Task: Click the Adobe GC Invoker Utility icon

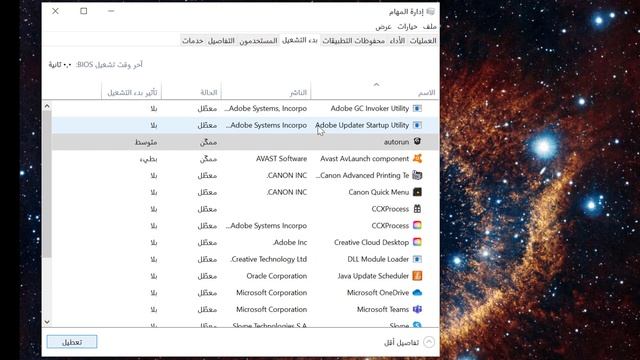Action: [417, 108]
